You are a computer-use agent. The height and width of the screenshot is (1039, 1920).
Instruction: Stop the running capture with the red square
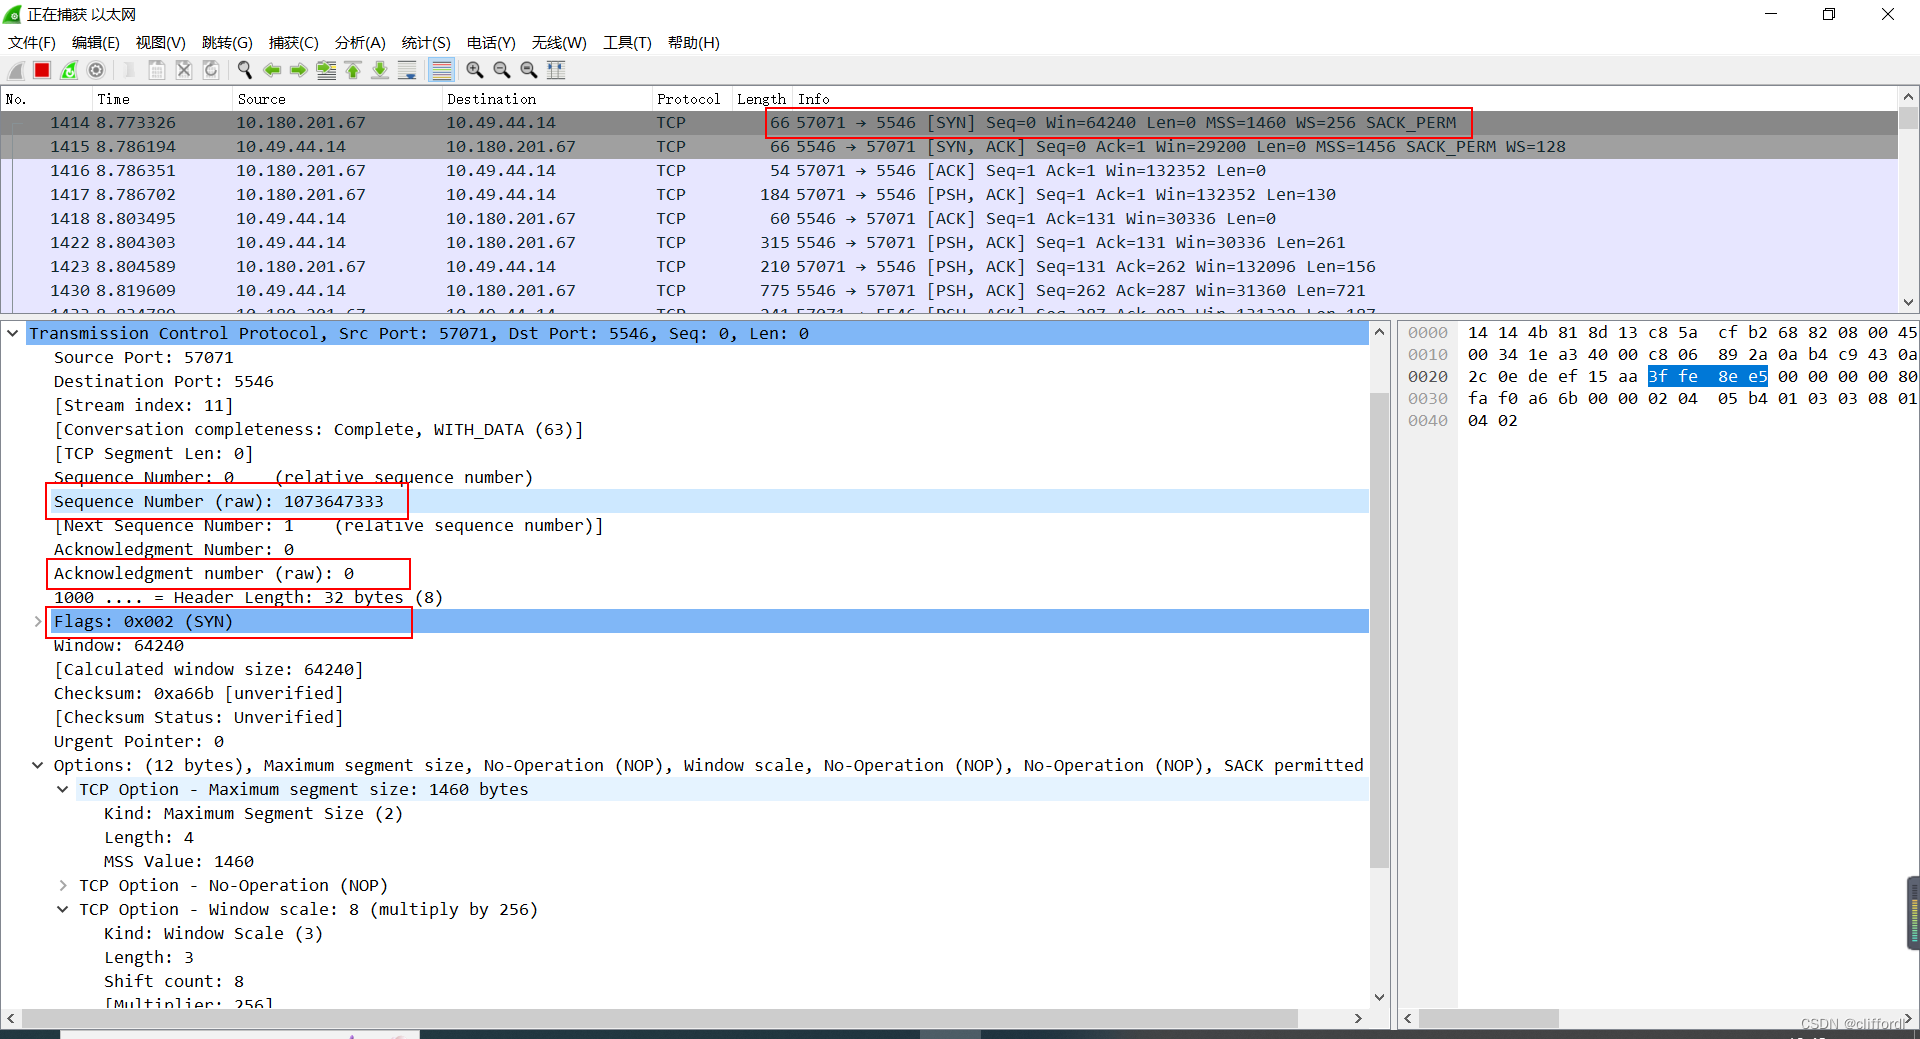[x=42, y=70]
